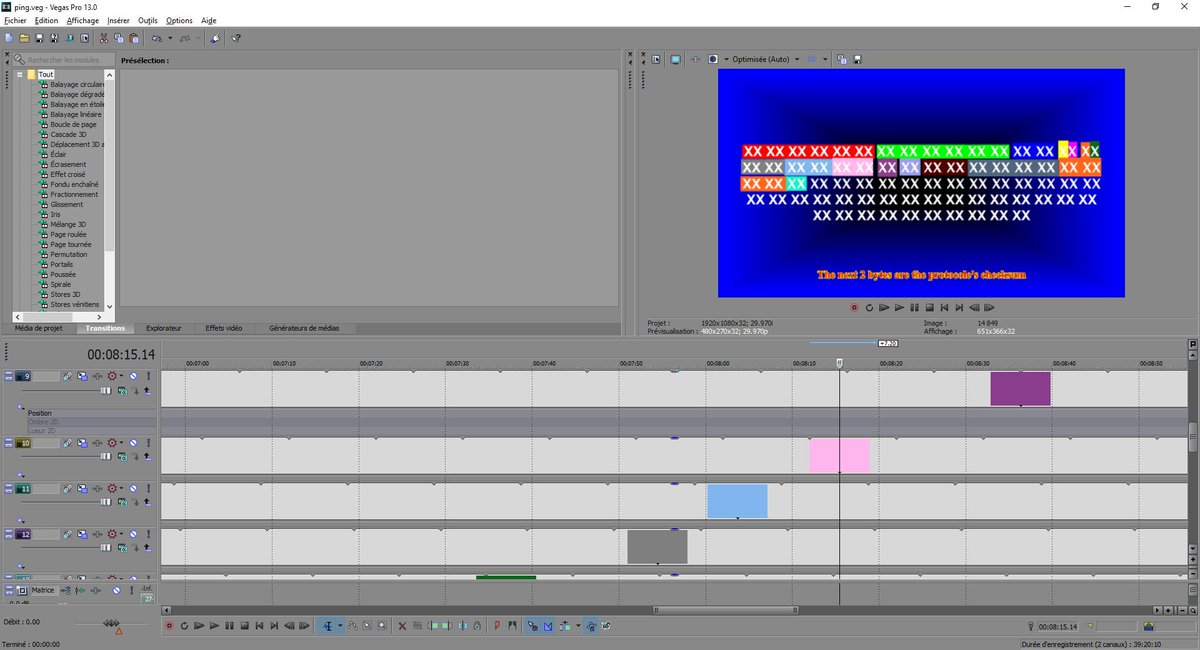Open overlays dropdown arrow in preview toolbar

pyautogui.click(x=825, y=59)
